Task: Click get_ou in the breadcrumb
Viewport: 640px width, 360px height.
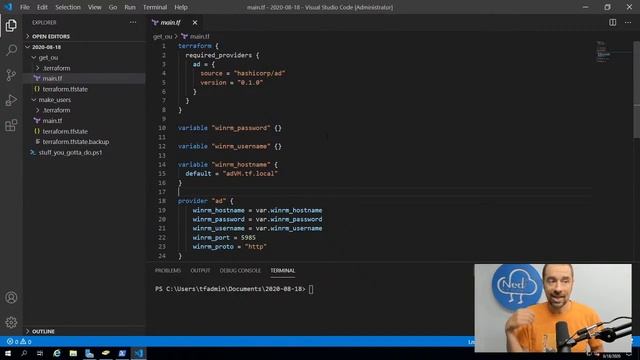Action: [x=162, y=36]
